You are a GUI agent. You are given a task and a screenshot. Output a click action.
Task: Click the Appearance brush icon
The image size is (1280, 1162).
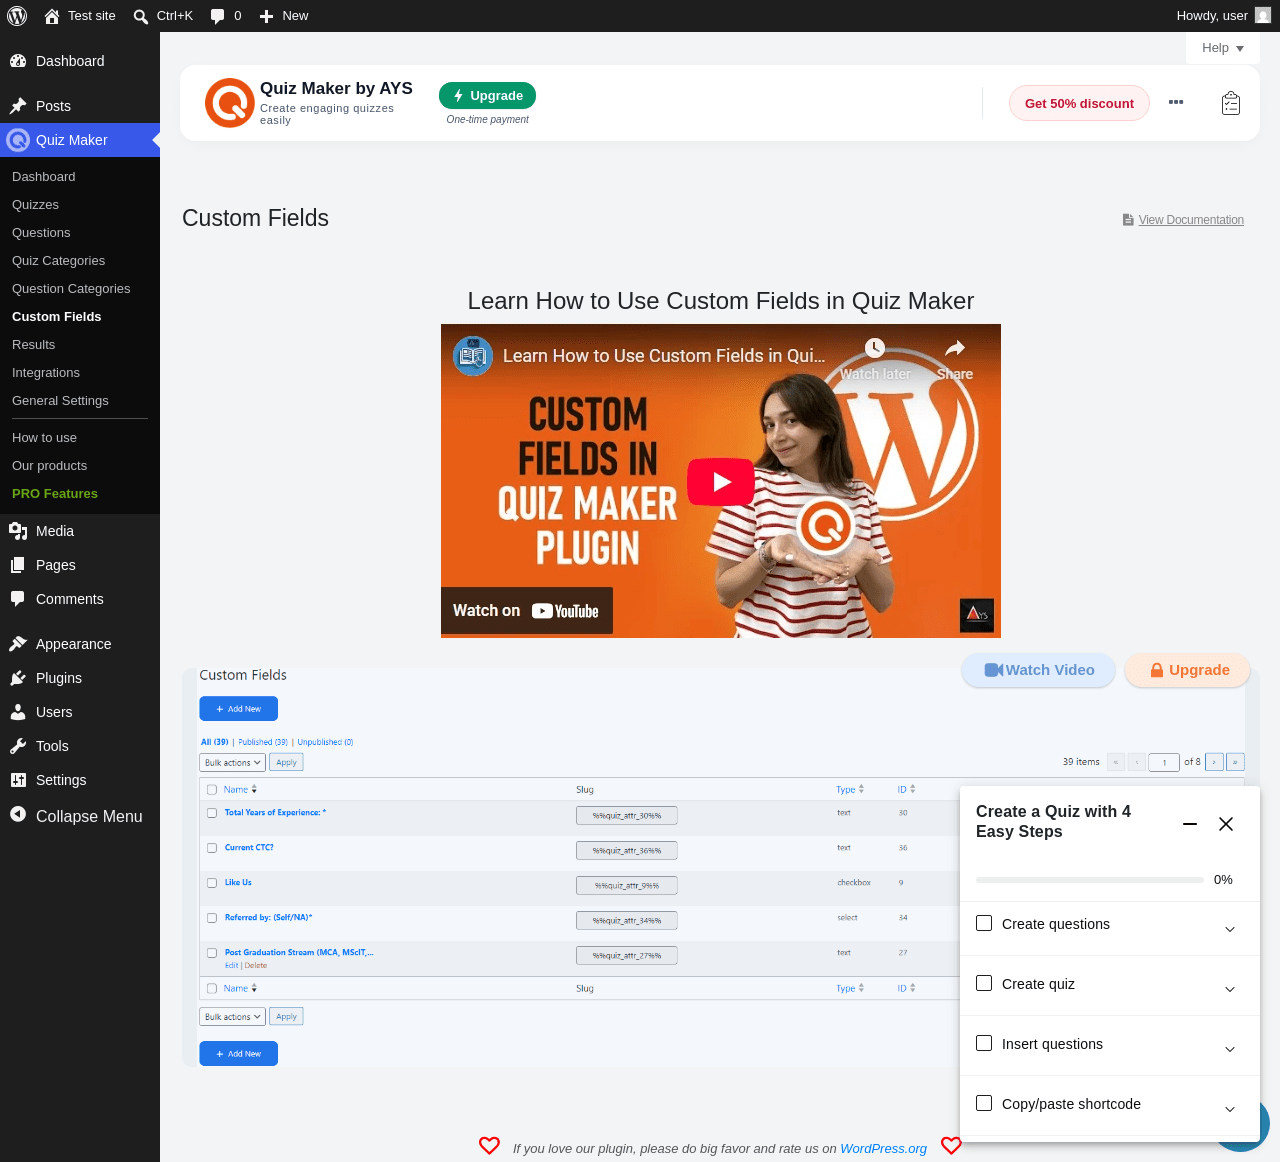(x=18, y=644)
